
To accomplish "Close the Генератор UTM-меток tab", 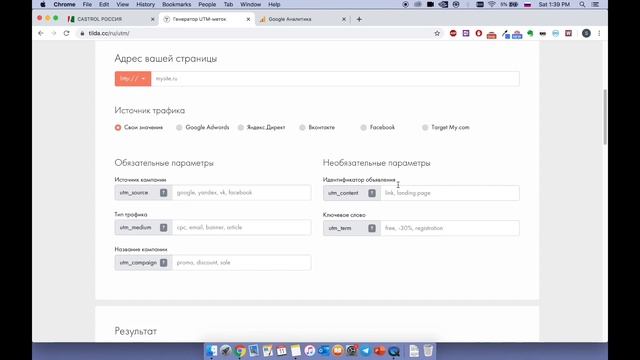I will [248, 19].
